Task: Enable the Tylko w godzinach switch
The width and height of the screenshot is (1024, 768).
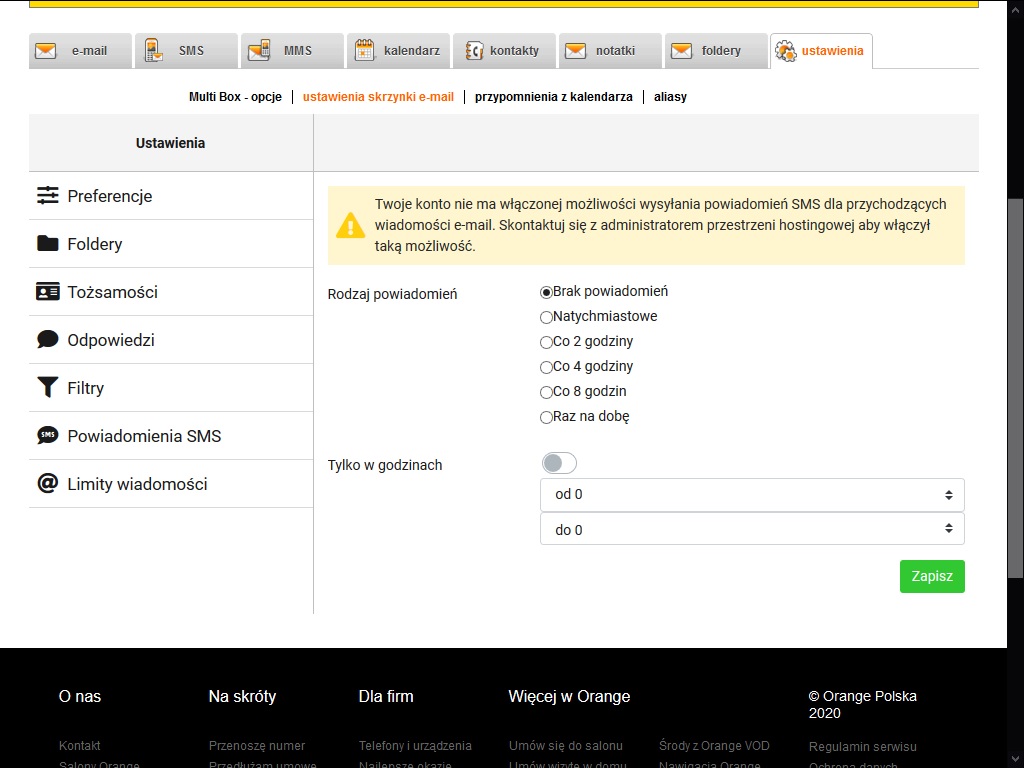Action: 559,462
